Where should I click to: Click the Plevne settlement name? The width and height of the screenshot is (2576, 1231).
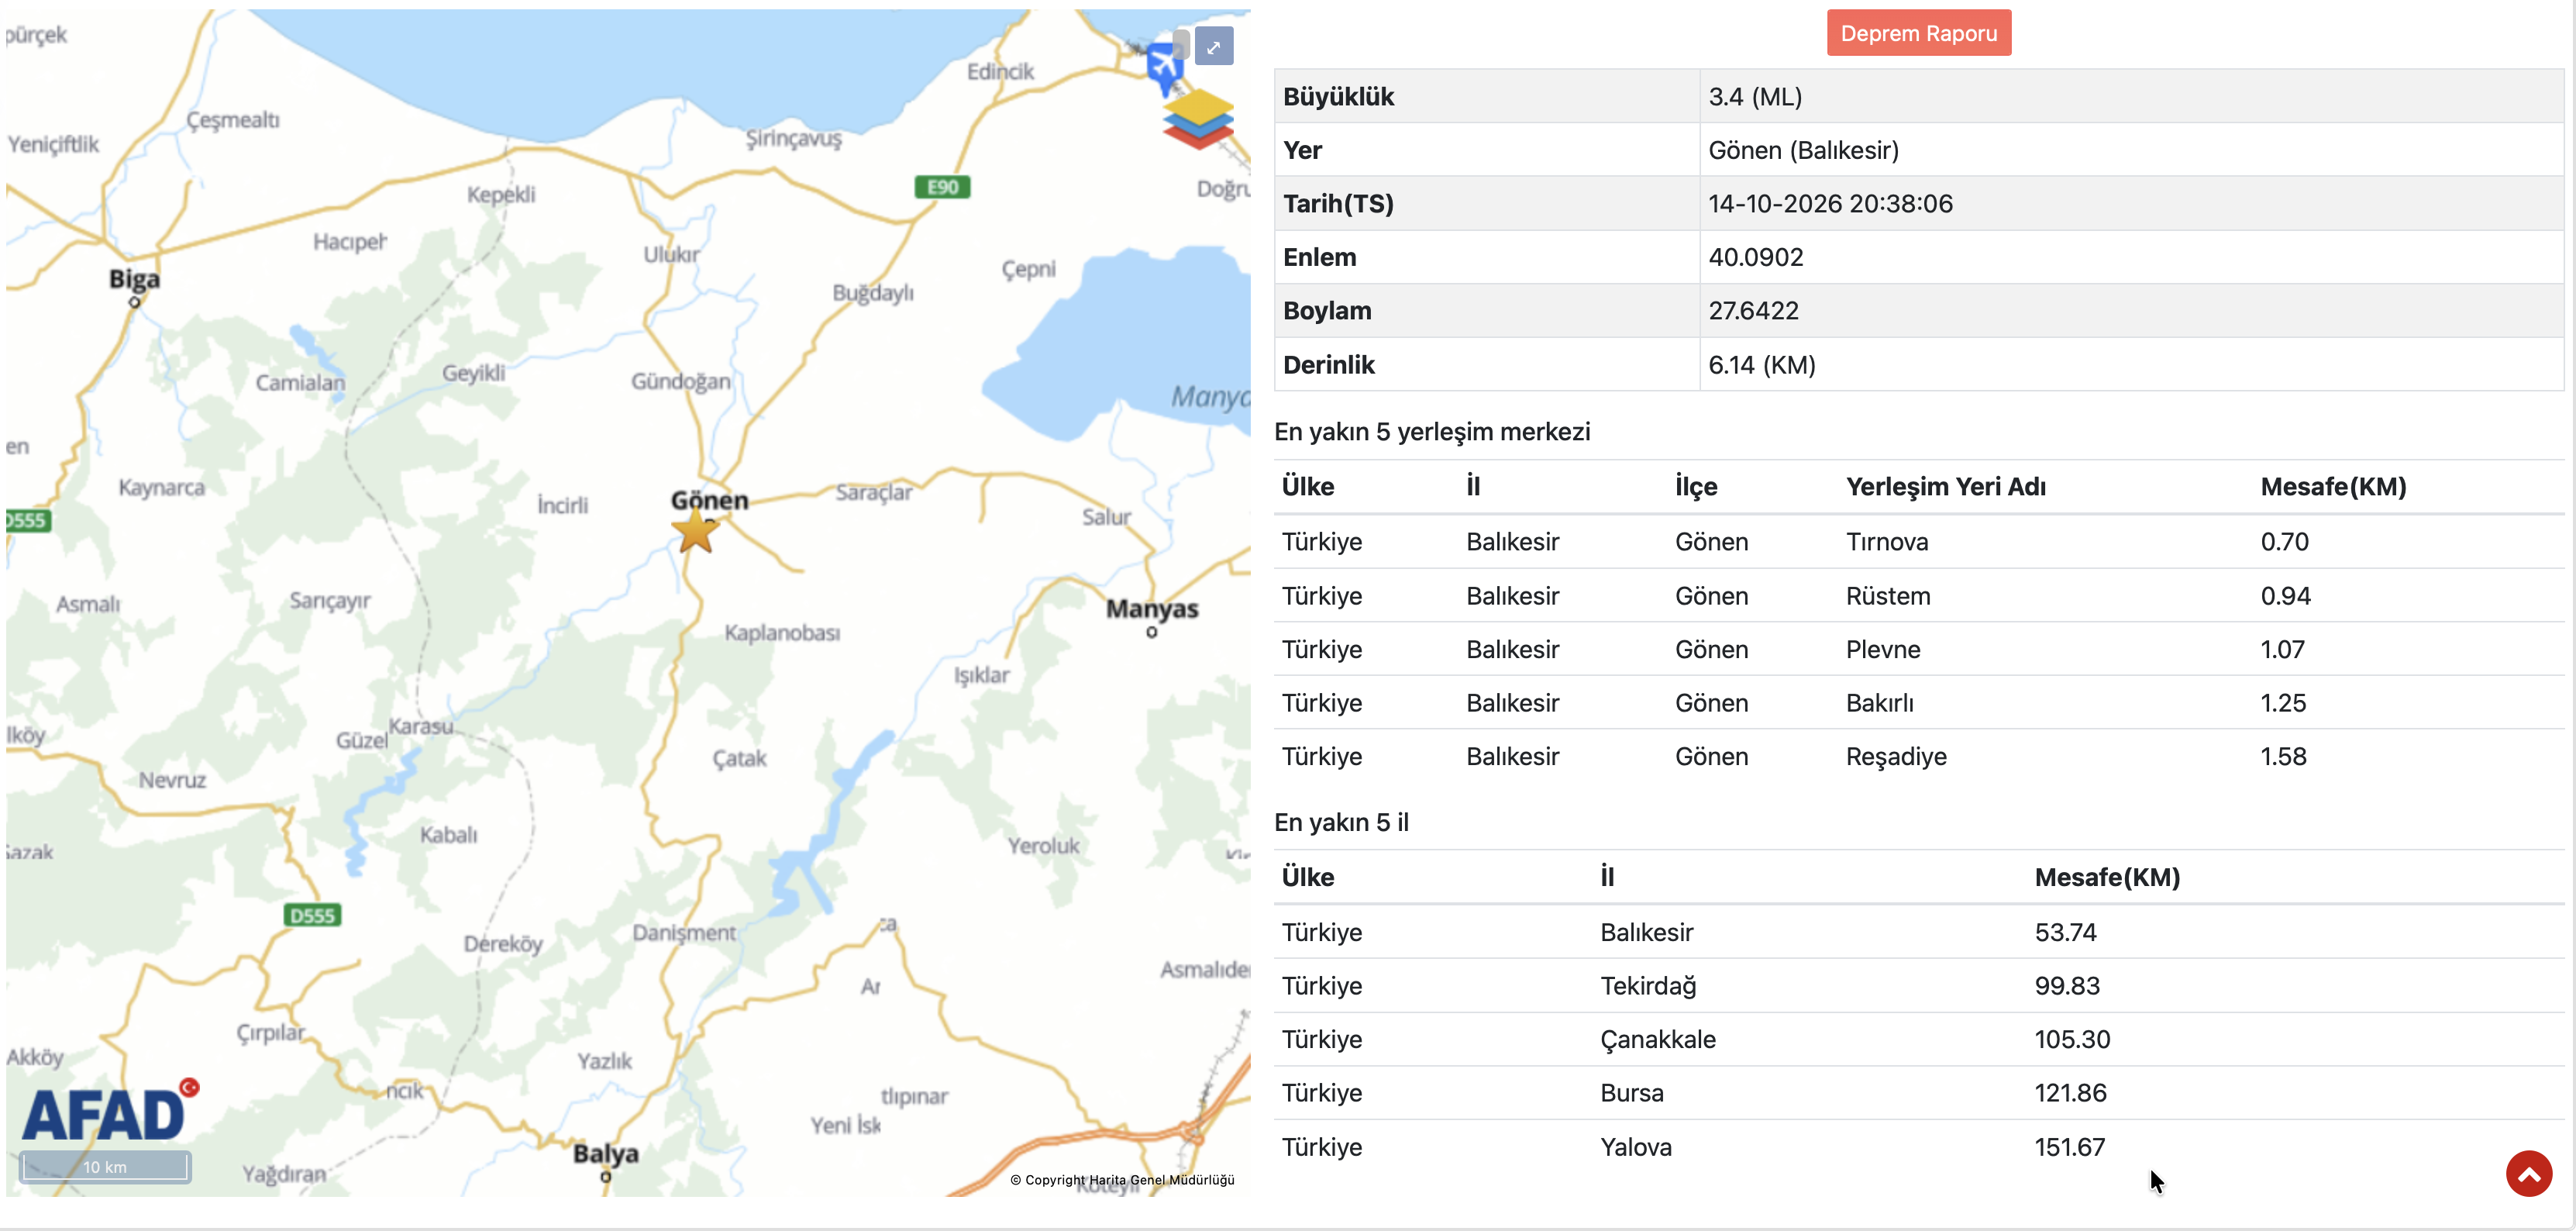tap(1883, 650)
